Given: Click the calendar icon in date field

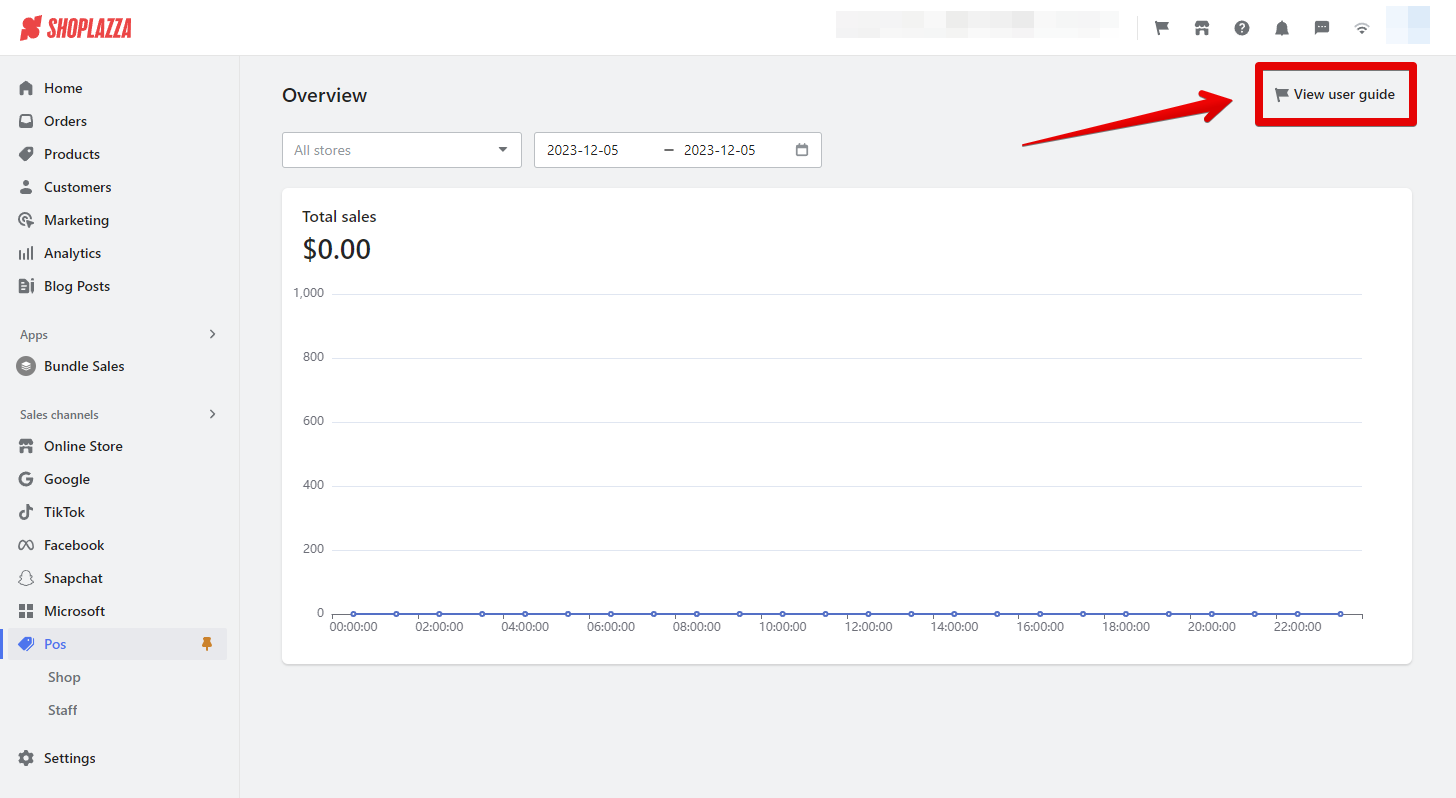Looking at the screenshot, I should 802,150.
